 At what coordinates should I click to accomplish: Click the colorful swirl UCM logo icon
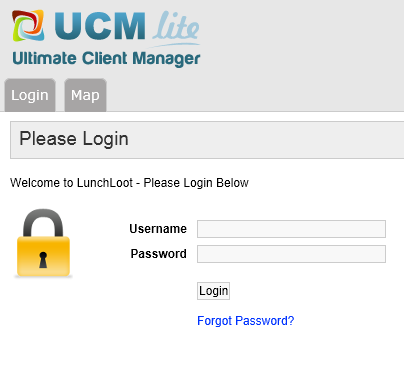click(28, 26)
